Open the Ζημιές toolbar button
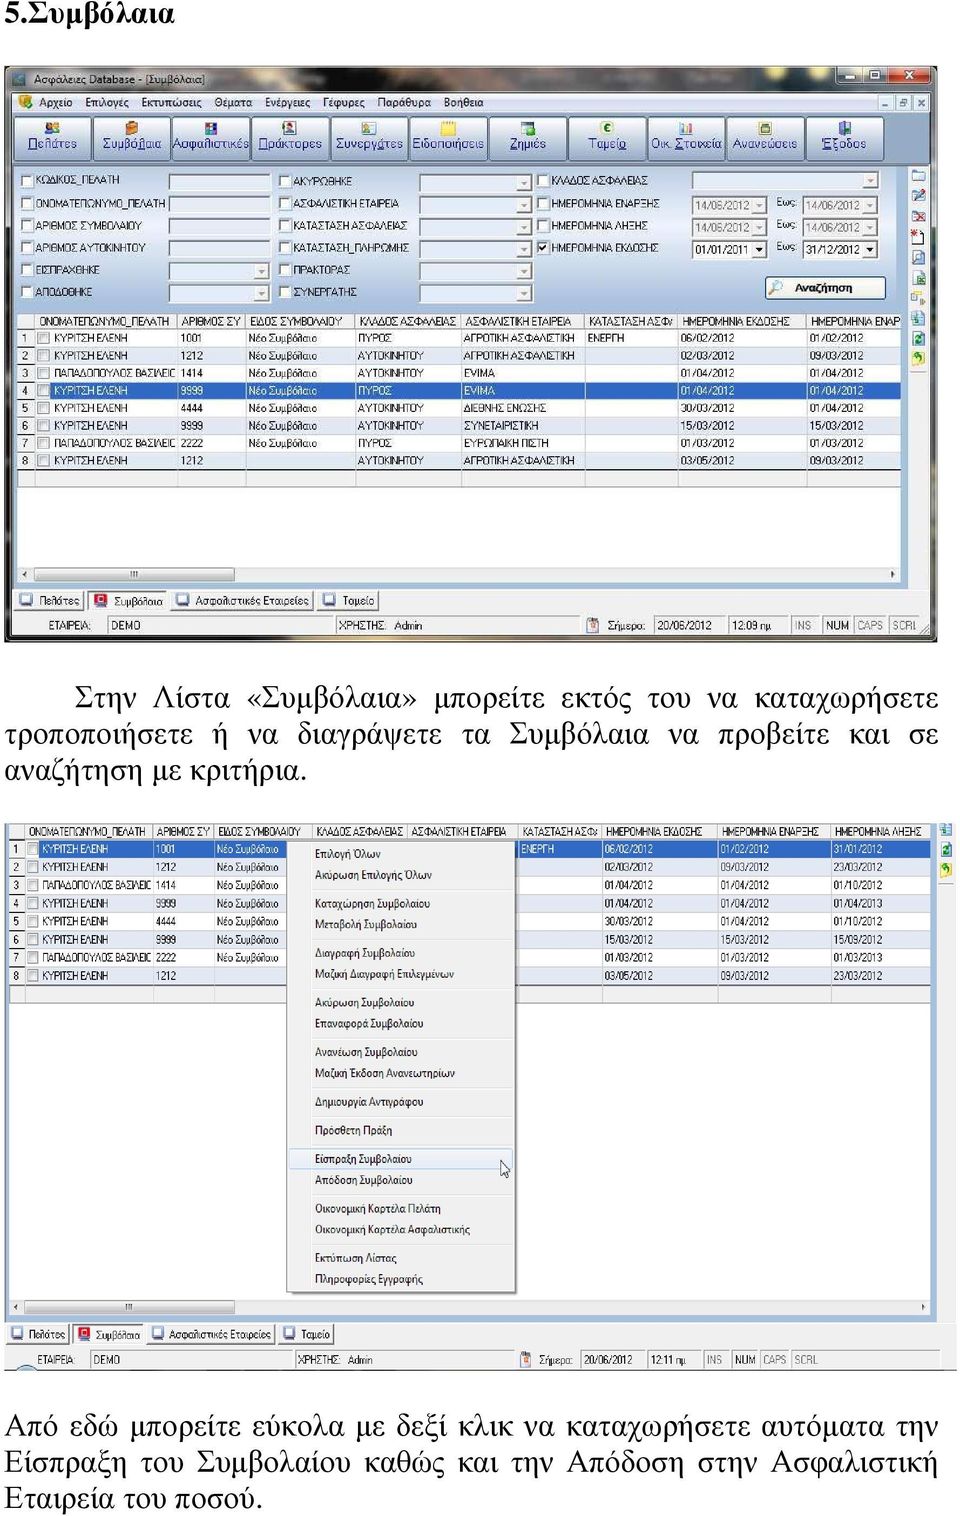Viewport: 960px width, 1516px height. click(x=527, y=137)
